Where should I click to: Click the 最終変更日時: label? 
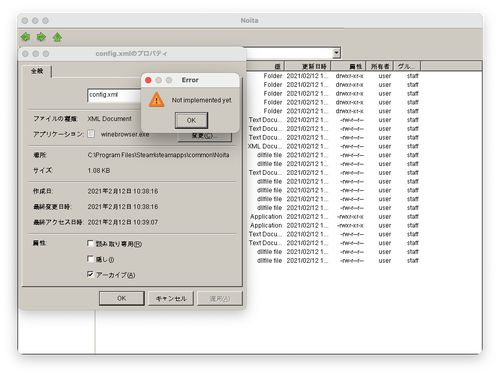(x=52, y=207)
